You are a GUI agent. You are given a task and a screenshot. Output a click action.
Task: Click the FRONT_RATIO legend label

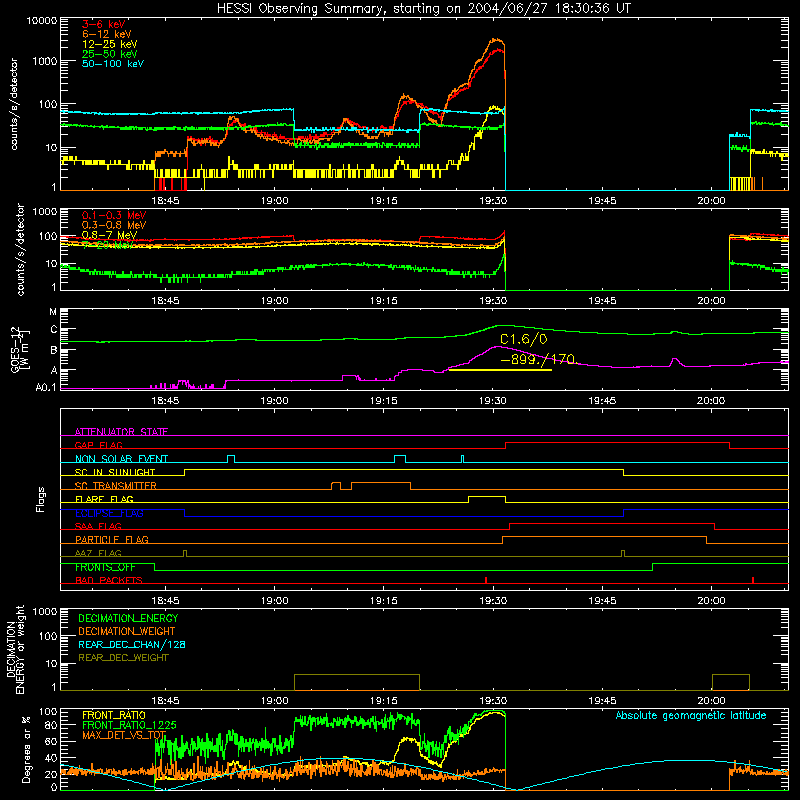[x=114, y=715]
